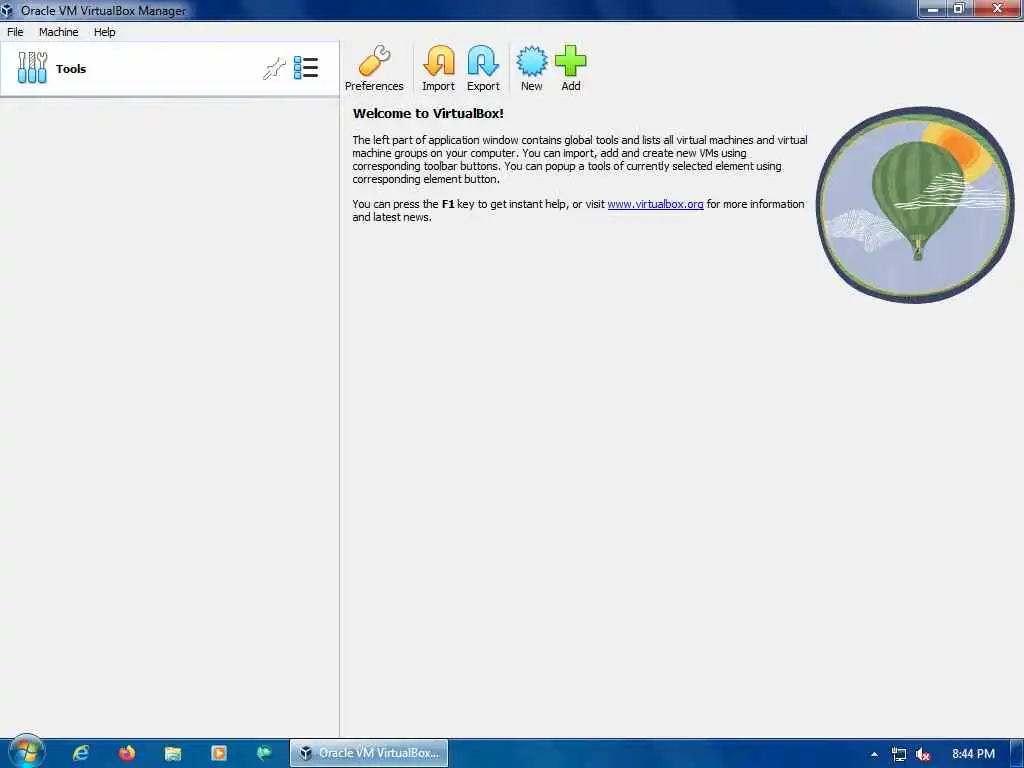Create a New virtual machine
The height and width of the screenshot is (768, 1024).
[x=532, y=69]
